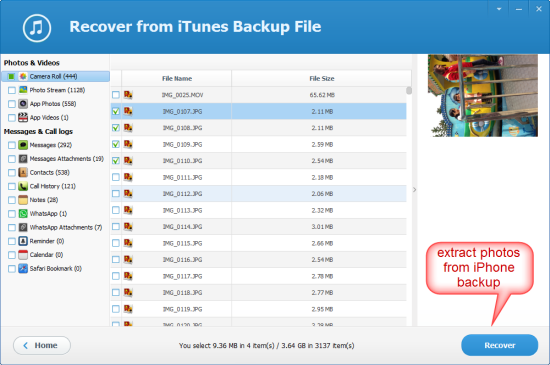Uncheck the IMG_0107.JPG checkbox
The image size is (550, 365).
pos(116,111)
